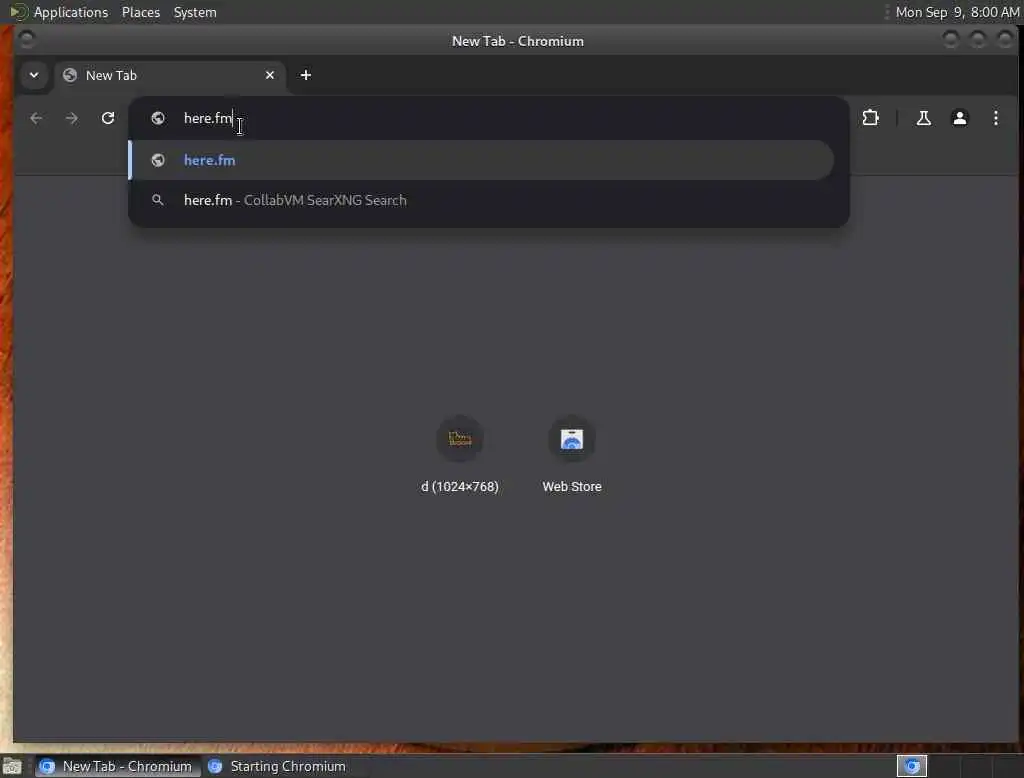This screenshot has width=1024, height=778.
Task: Open a new tab with plus button
Action: 306,75
